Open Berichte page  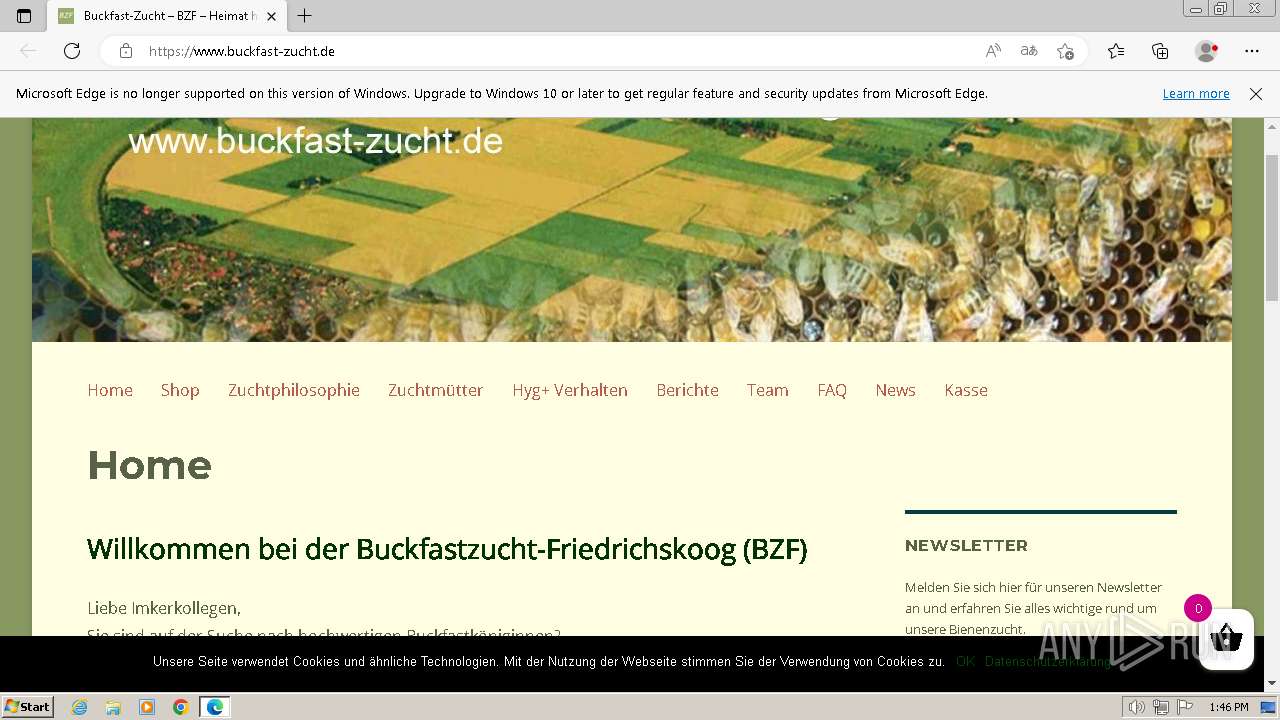[x=687, y=390]
